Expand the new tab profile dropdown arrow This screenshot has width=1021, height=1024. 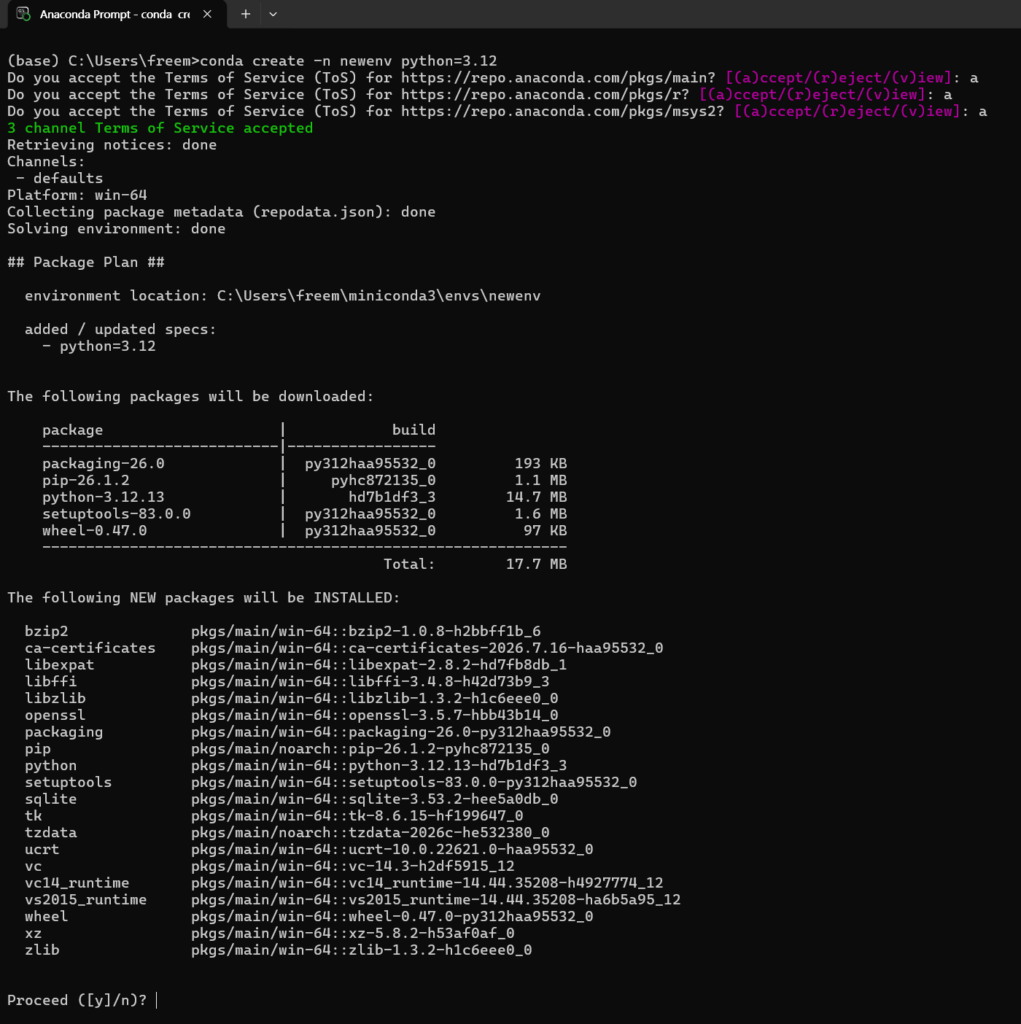(x=273, y=14)
